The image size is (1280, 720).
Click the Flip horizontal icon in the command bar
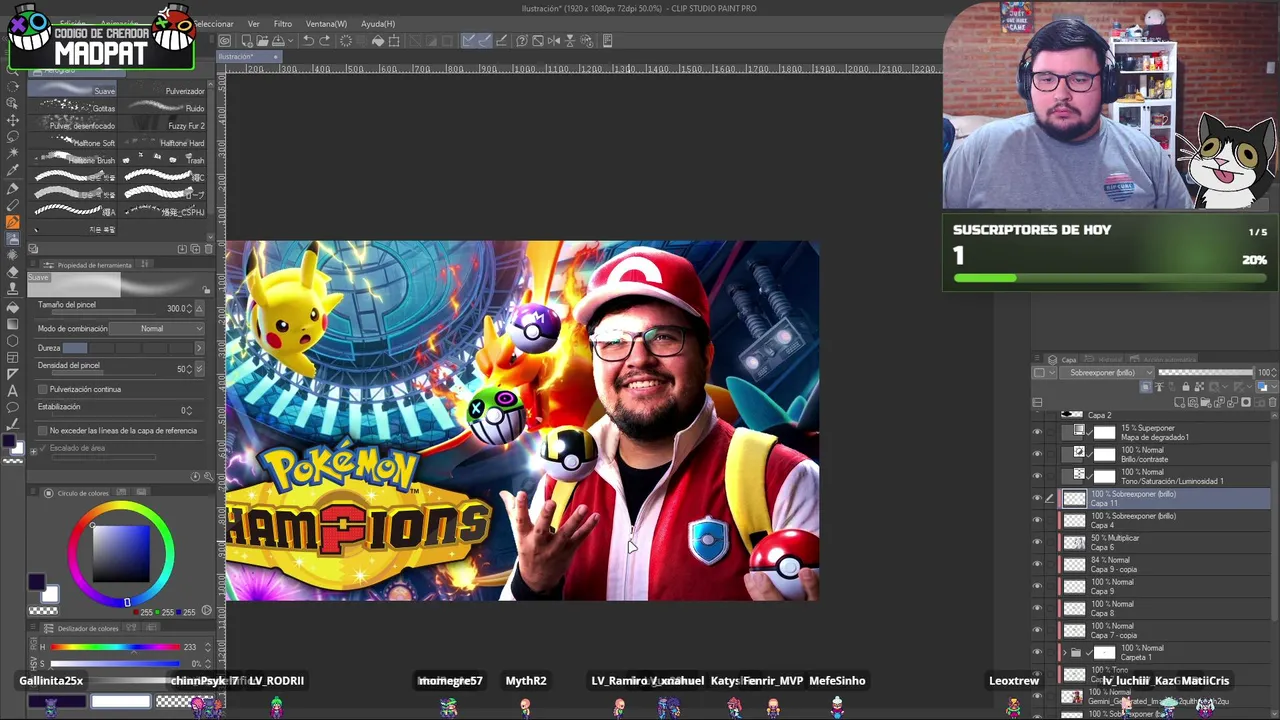pyautogui.click(x=553, y=41)
